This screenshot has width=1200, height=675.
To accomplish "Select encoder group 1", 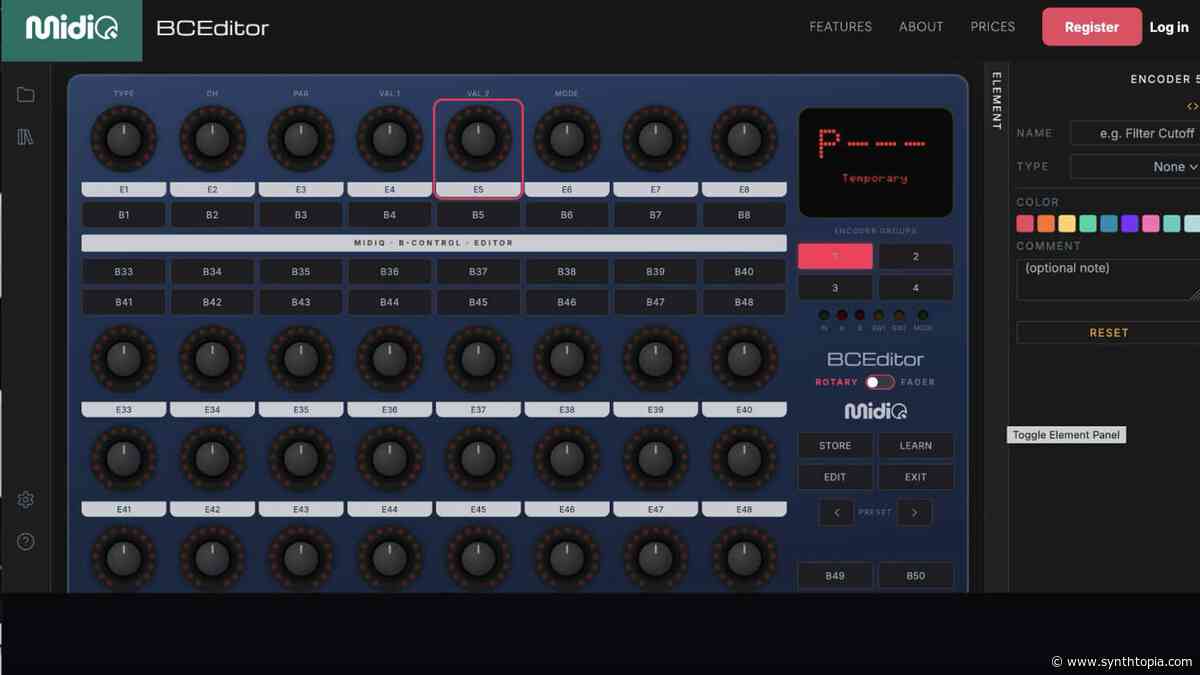I will [x=835, y=256].
